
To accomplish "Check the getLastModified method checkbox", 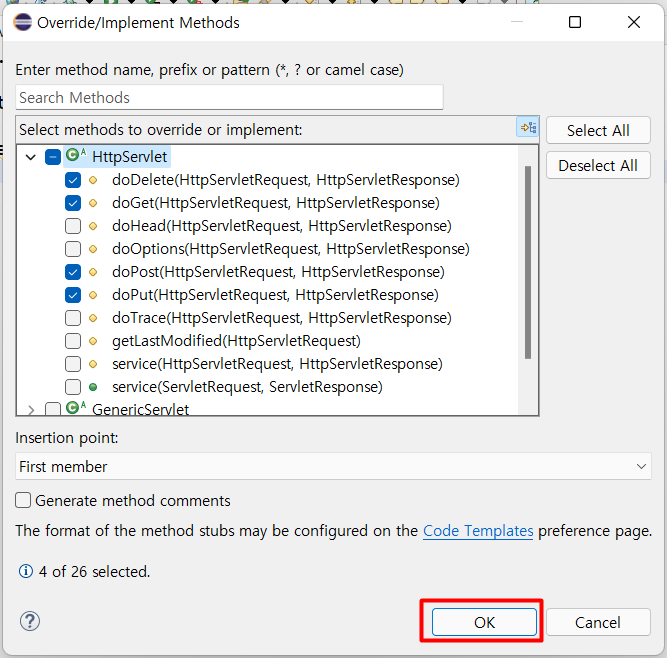I will 73,341.
